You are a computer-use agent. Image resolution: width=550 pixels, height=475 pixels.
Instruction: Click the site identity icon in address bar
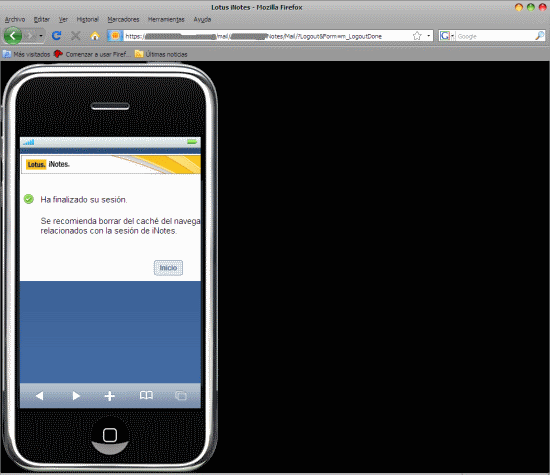point(115,36)
